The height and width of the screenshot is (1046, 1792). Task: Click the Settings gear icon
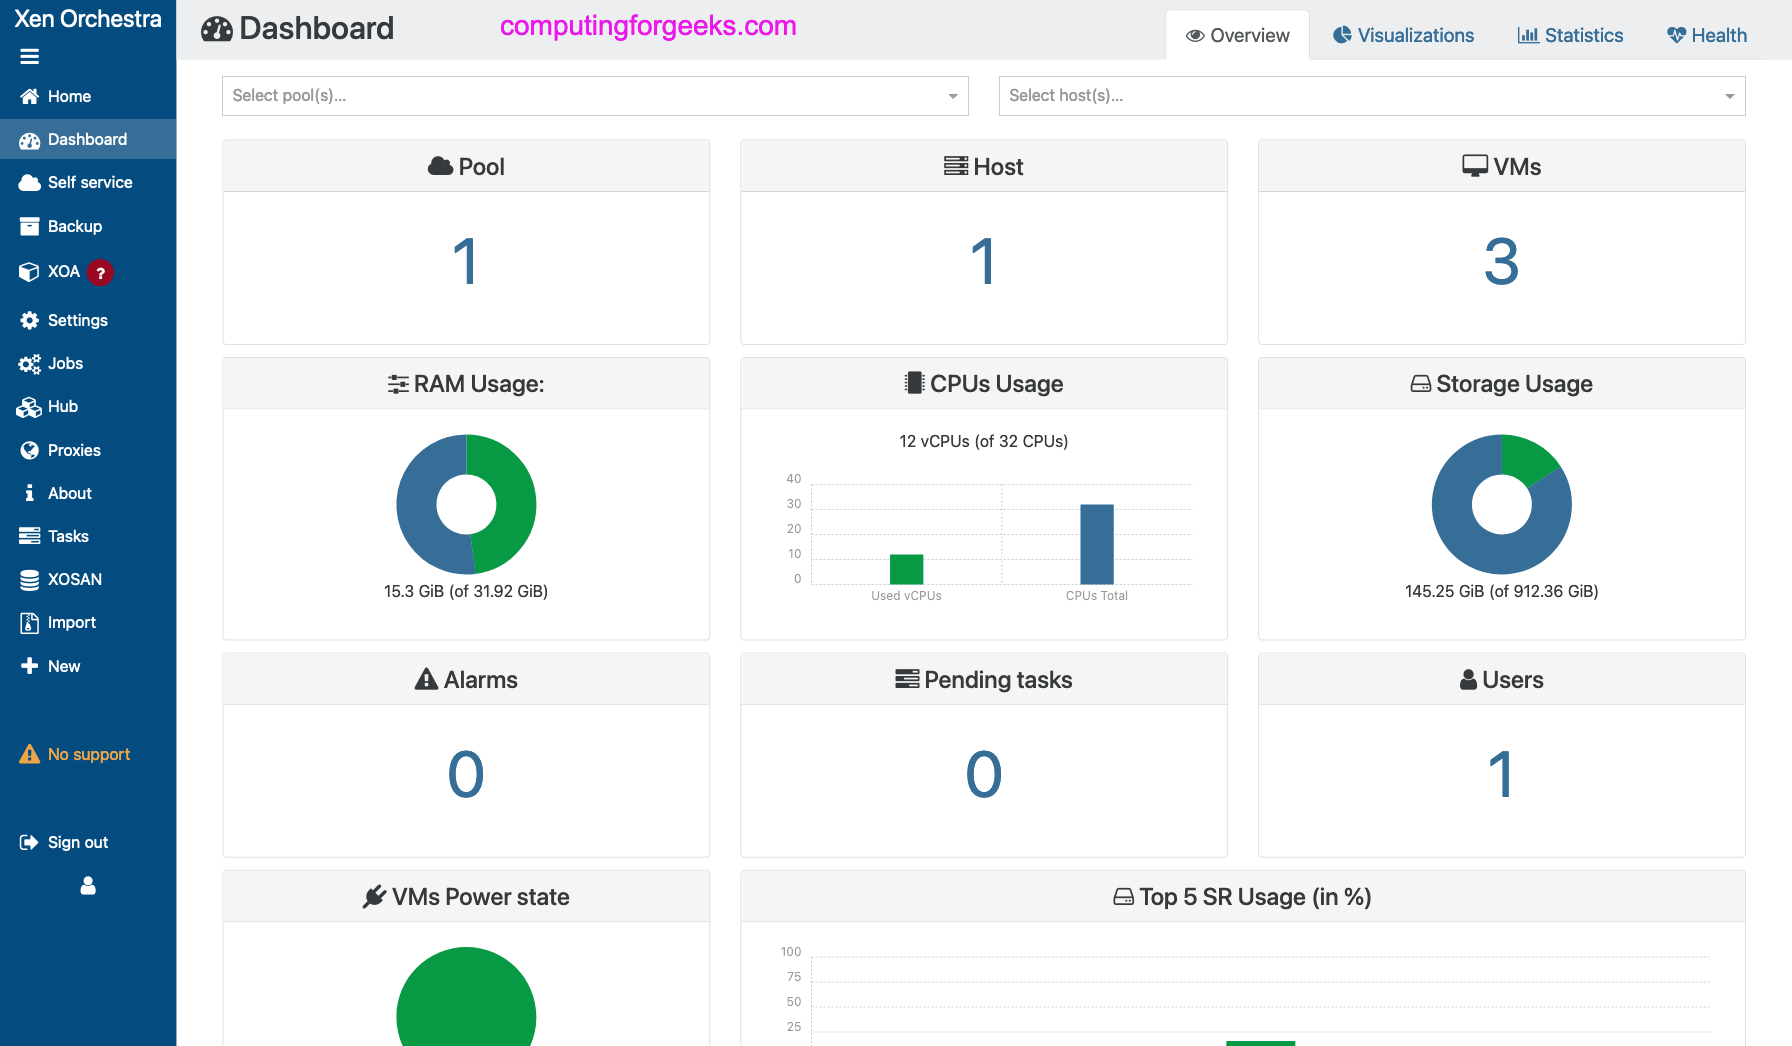pos(29,320)
